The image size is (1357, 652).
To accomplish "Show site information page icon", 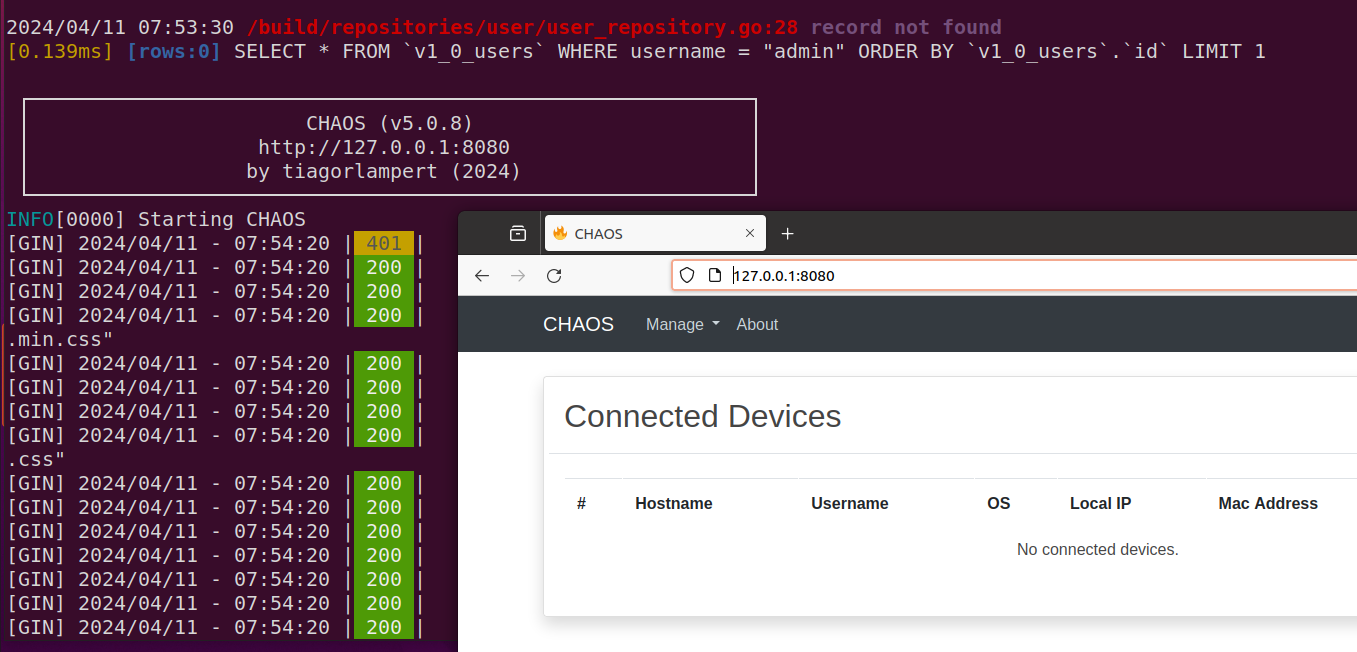I will point(714,276).
